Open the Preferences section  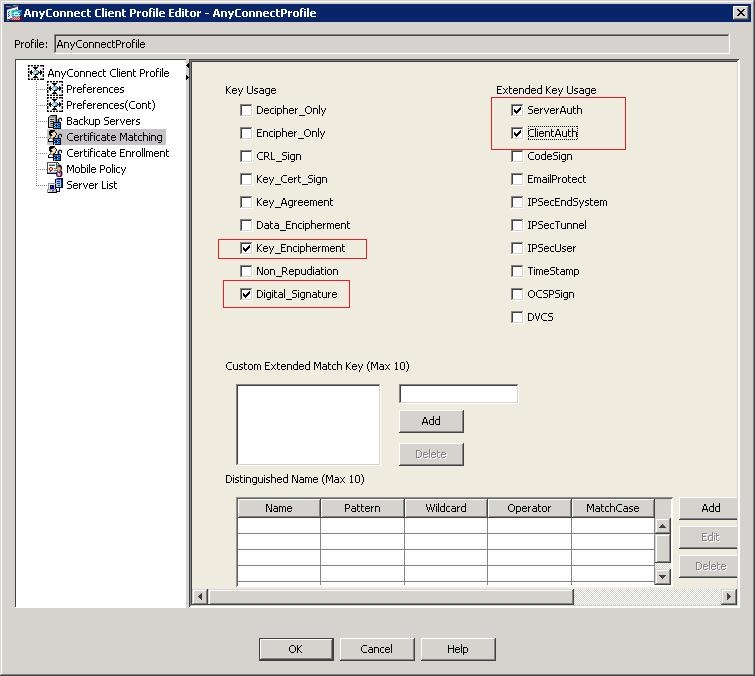pyautogui.click(x=95, y=89)
